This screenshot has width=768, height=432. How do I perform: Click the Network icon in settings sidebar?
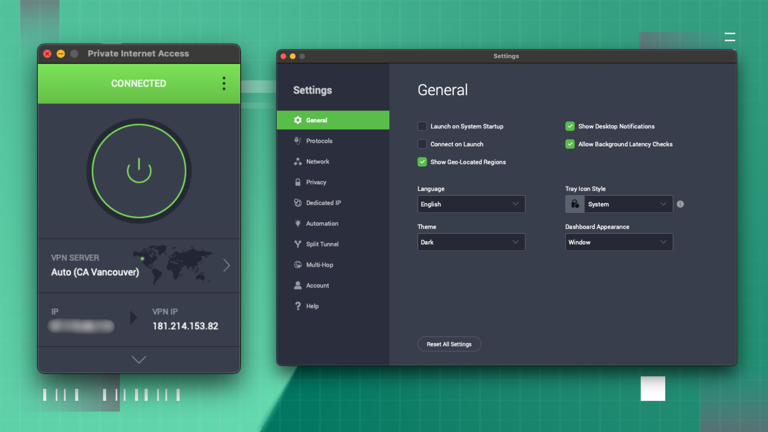[298, 161]
